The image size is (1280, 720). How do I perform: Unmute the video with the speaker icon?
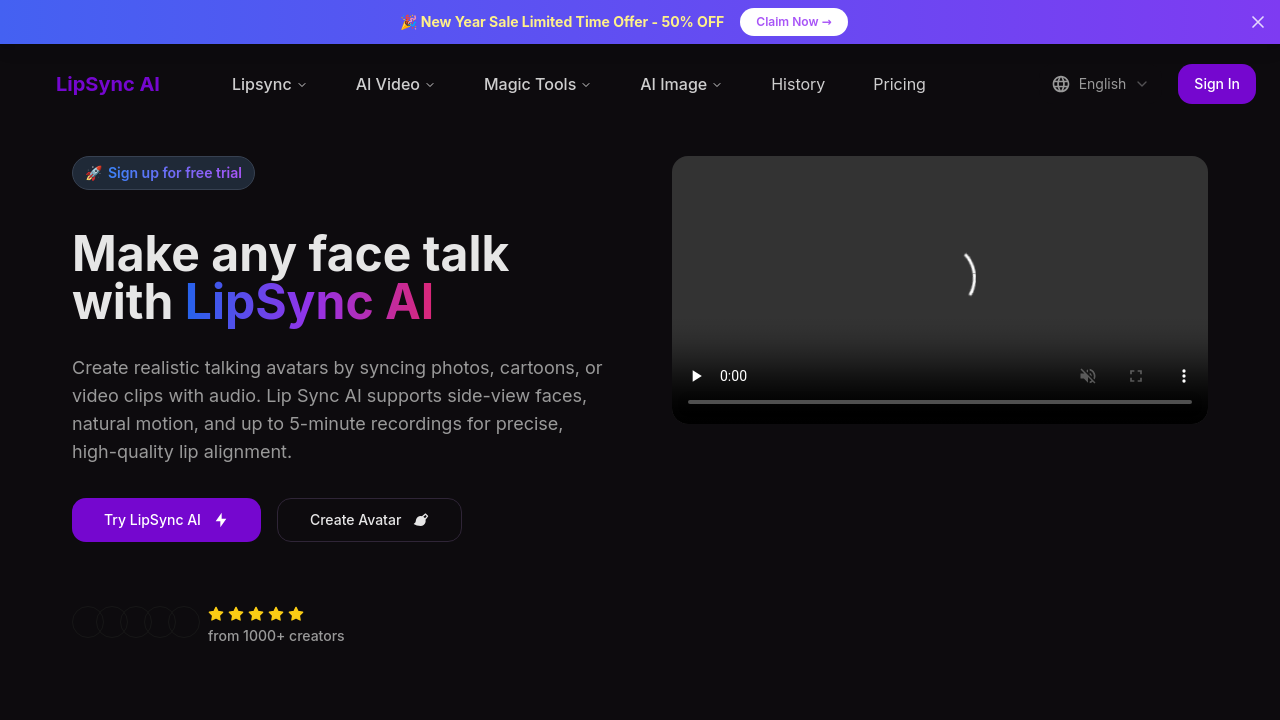[x=1088, y=376]
